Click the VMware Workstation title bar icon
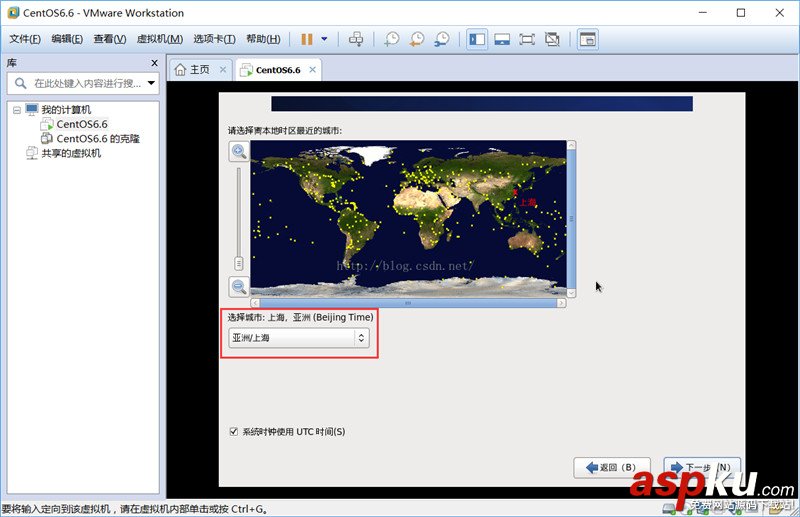This screenshot has width=800, height=517. (x=13, y=13)
